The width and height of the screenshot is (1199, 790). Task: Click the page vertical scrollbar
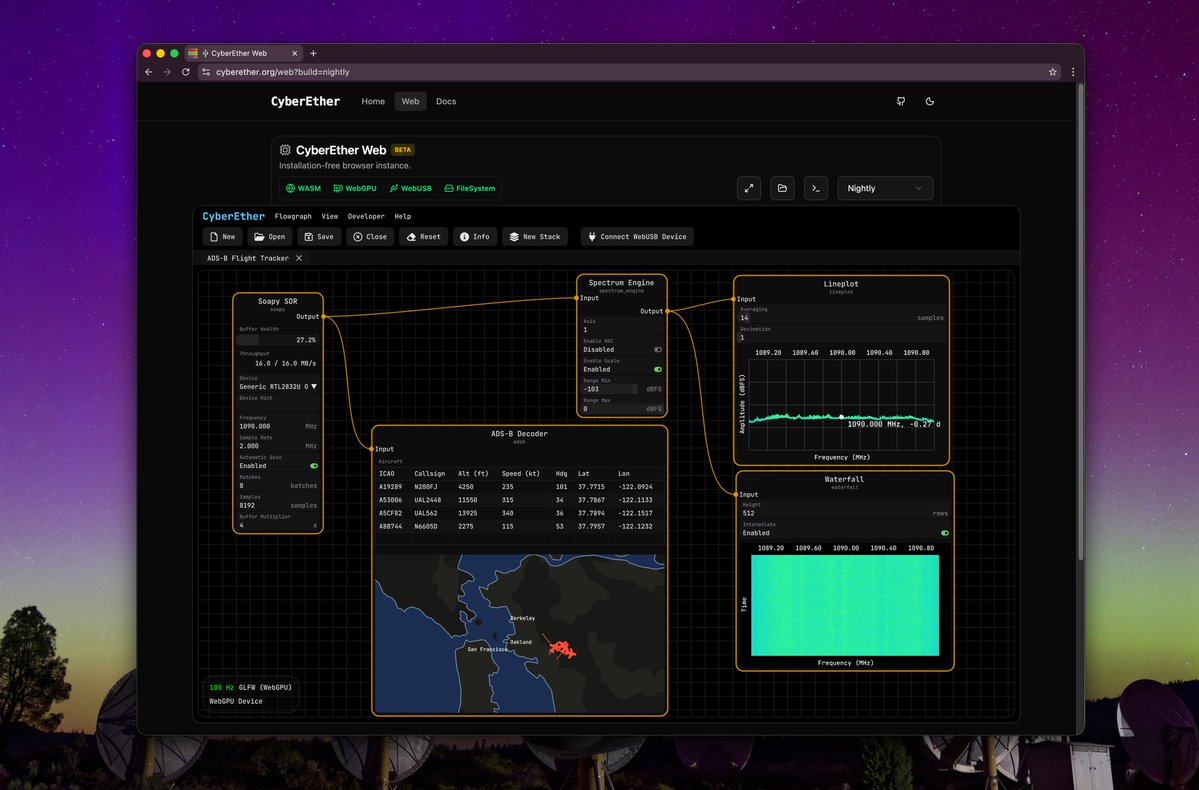tap(1080, 321)
